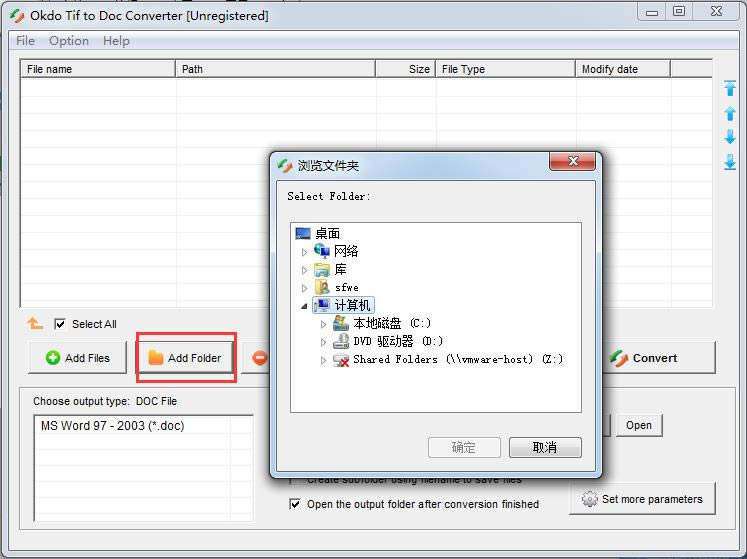The image size is (747, 559).
Task: Click the Convert button
Action: click(659, 358)
